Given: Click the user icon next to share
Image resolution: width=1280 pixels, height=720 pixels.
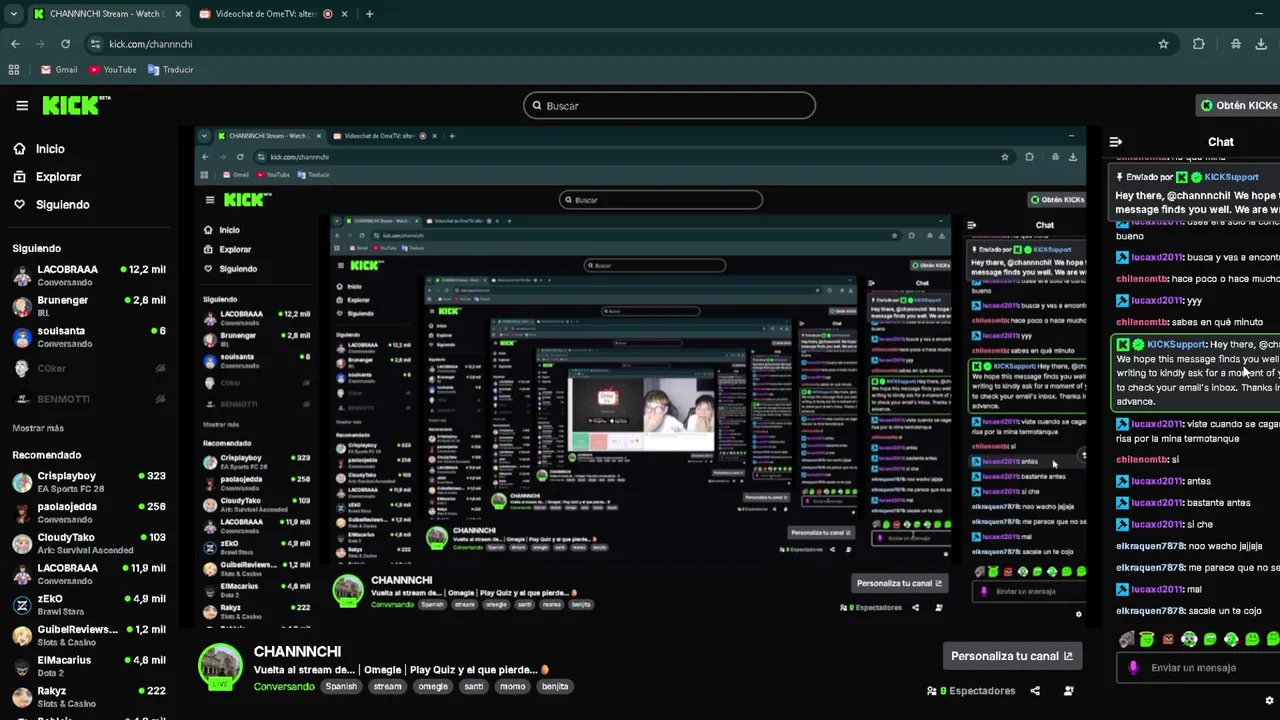Looking at the screenshot, I should pyautogui.click(x=1069, y=690).
